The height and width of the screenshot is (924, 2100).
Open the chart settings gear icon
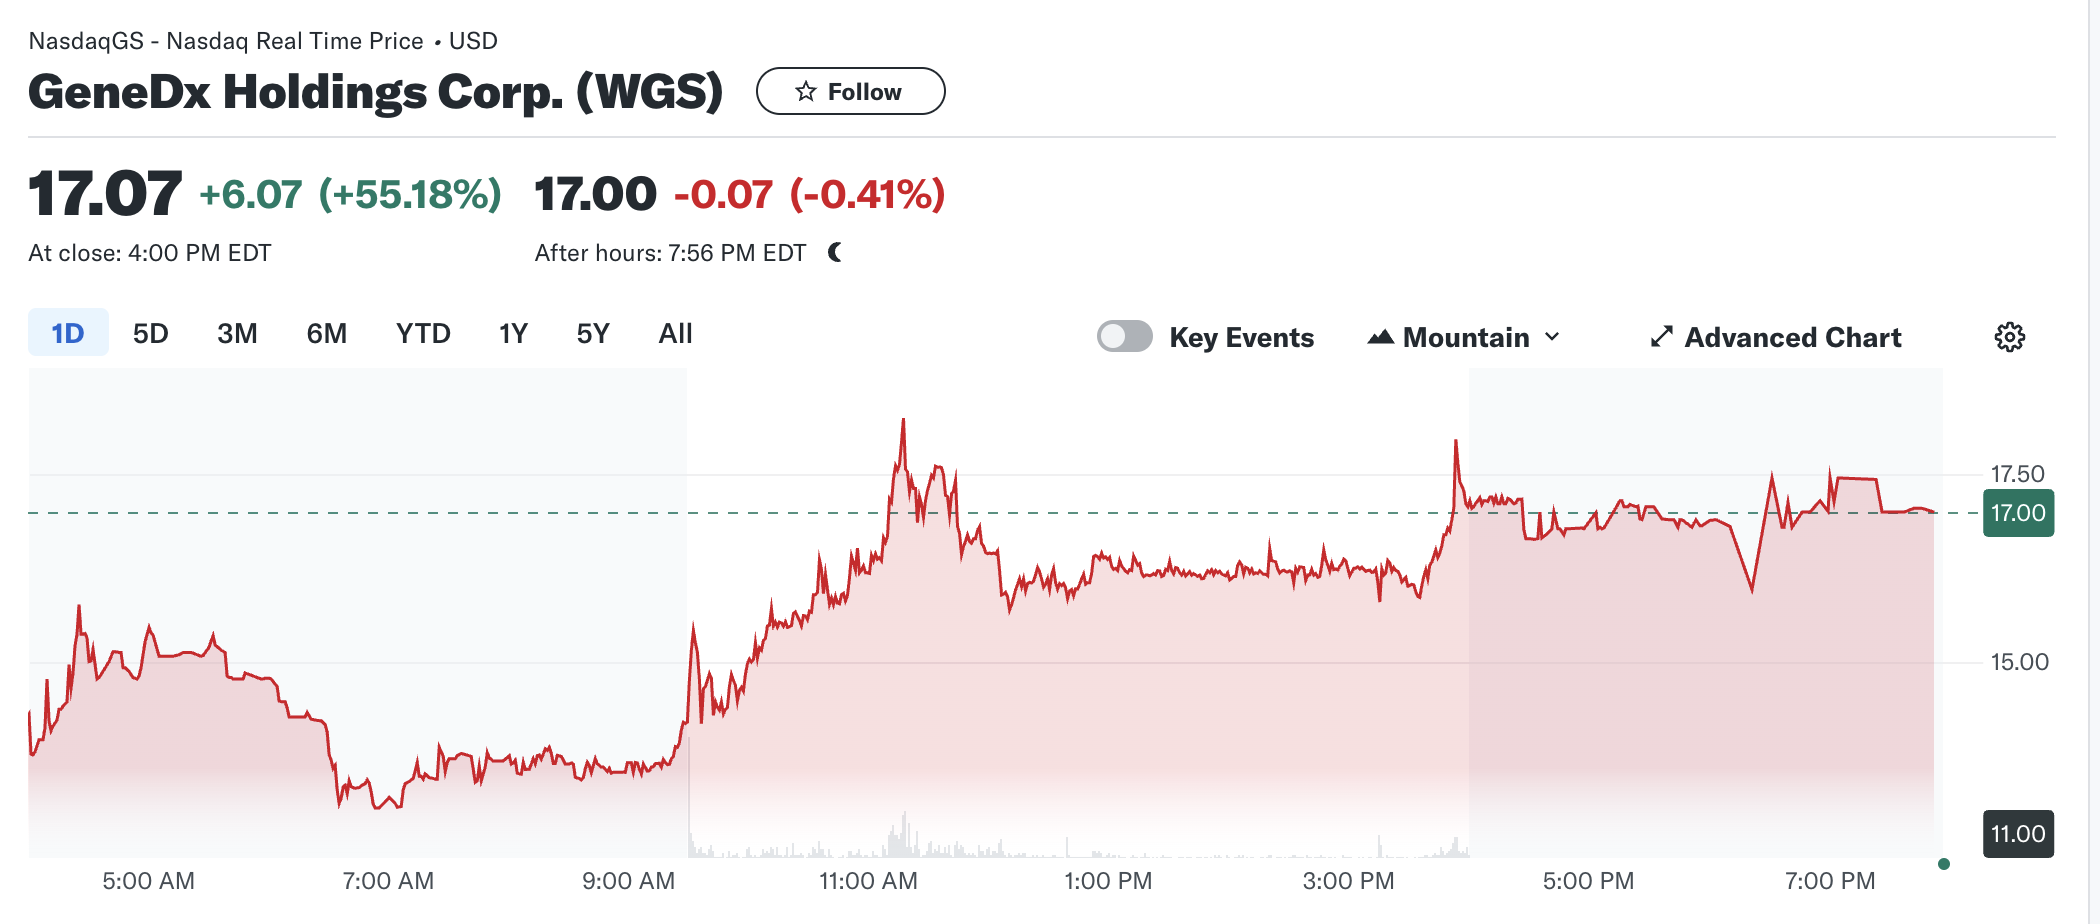pos(2009,337)
